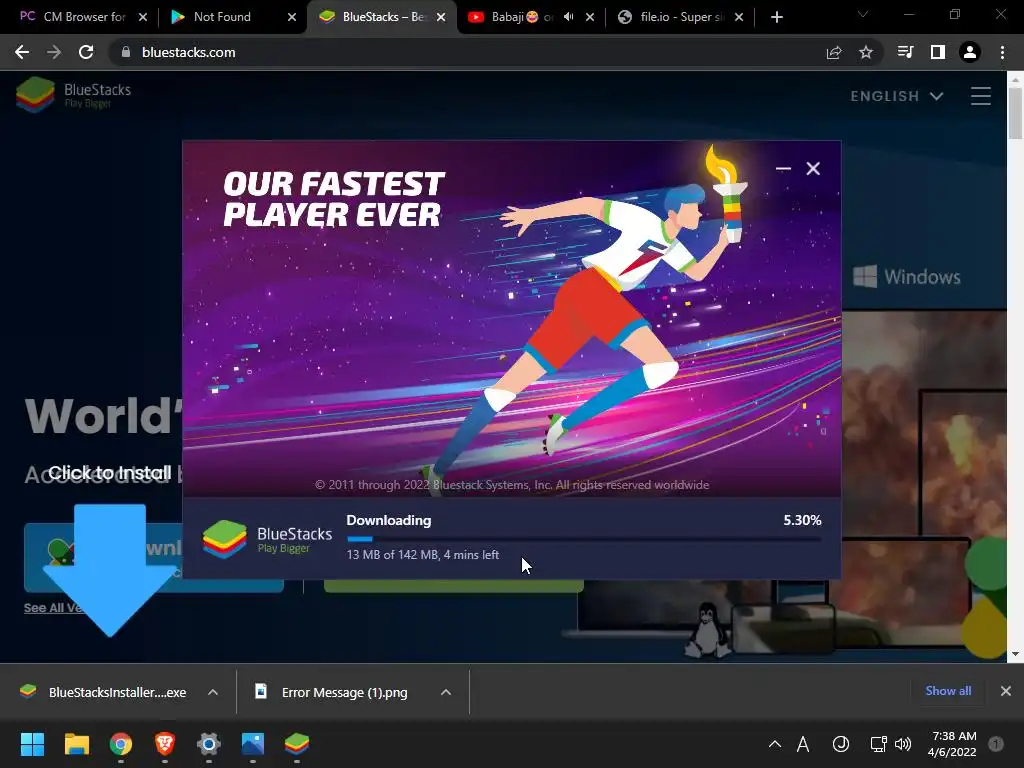
Task: Minimize the BlueStacks installer dialog
Action: coord(783,168)
